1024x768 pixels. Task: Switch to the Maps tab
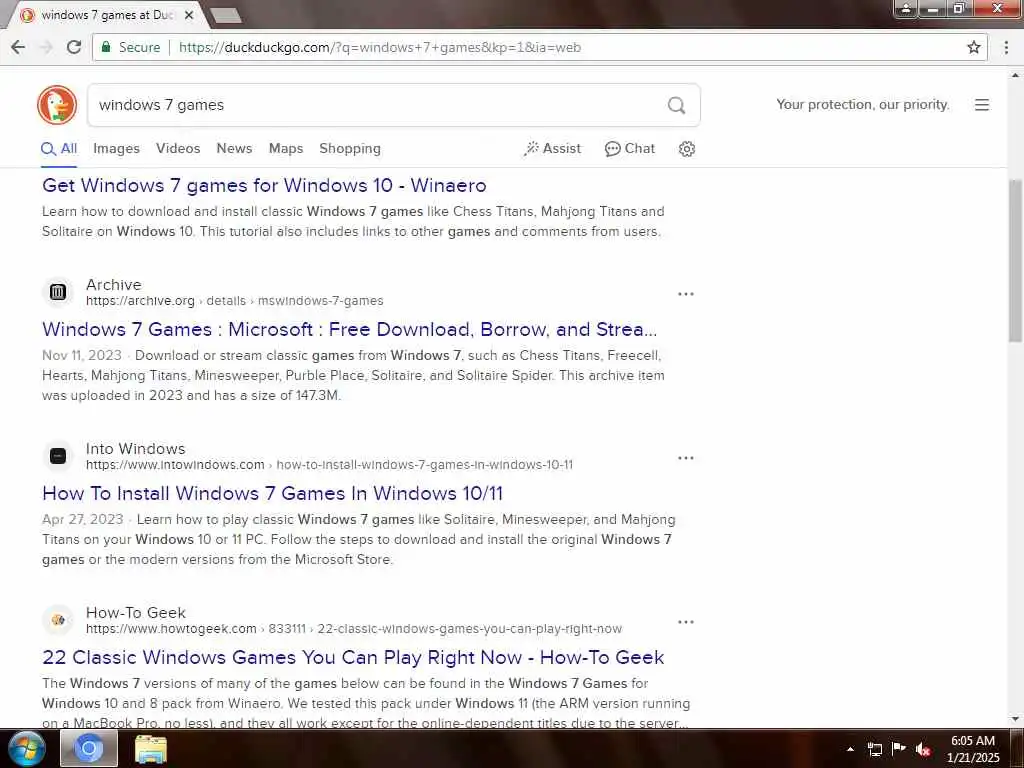(x=286, y=149)
